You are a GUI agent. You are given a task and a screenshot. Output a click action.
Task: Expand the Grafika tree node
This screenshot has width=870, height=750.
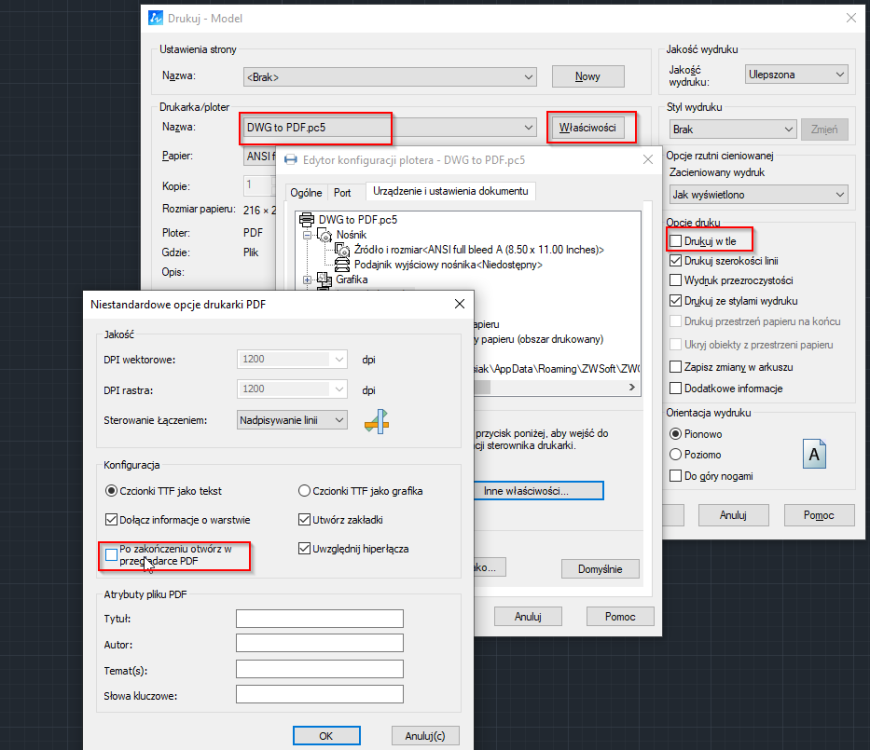[x=307, y=280]
